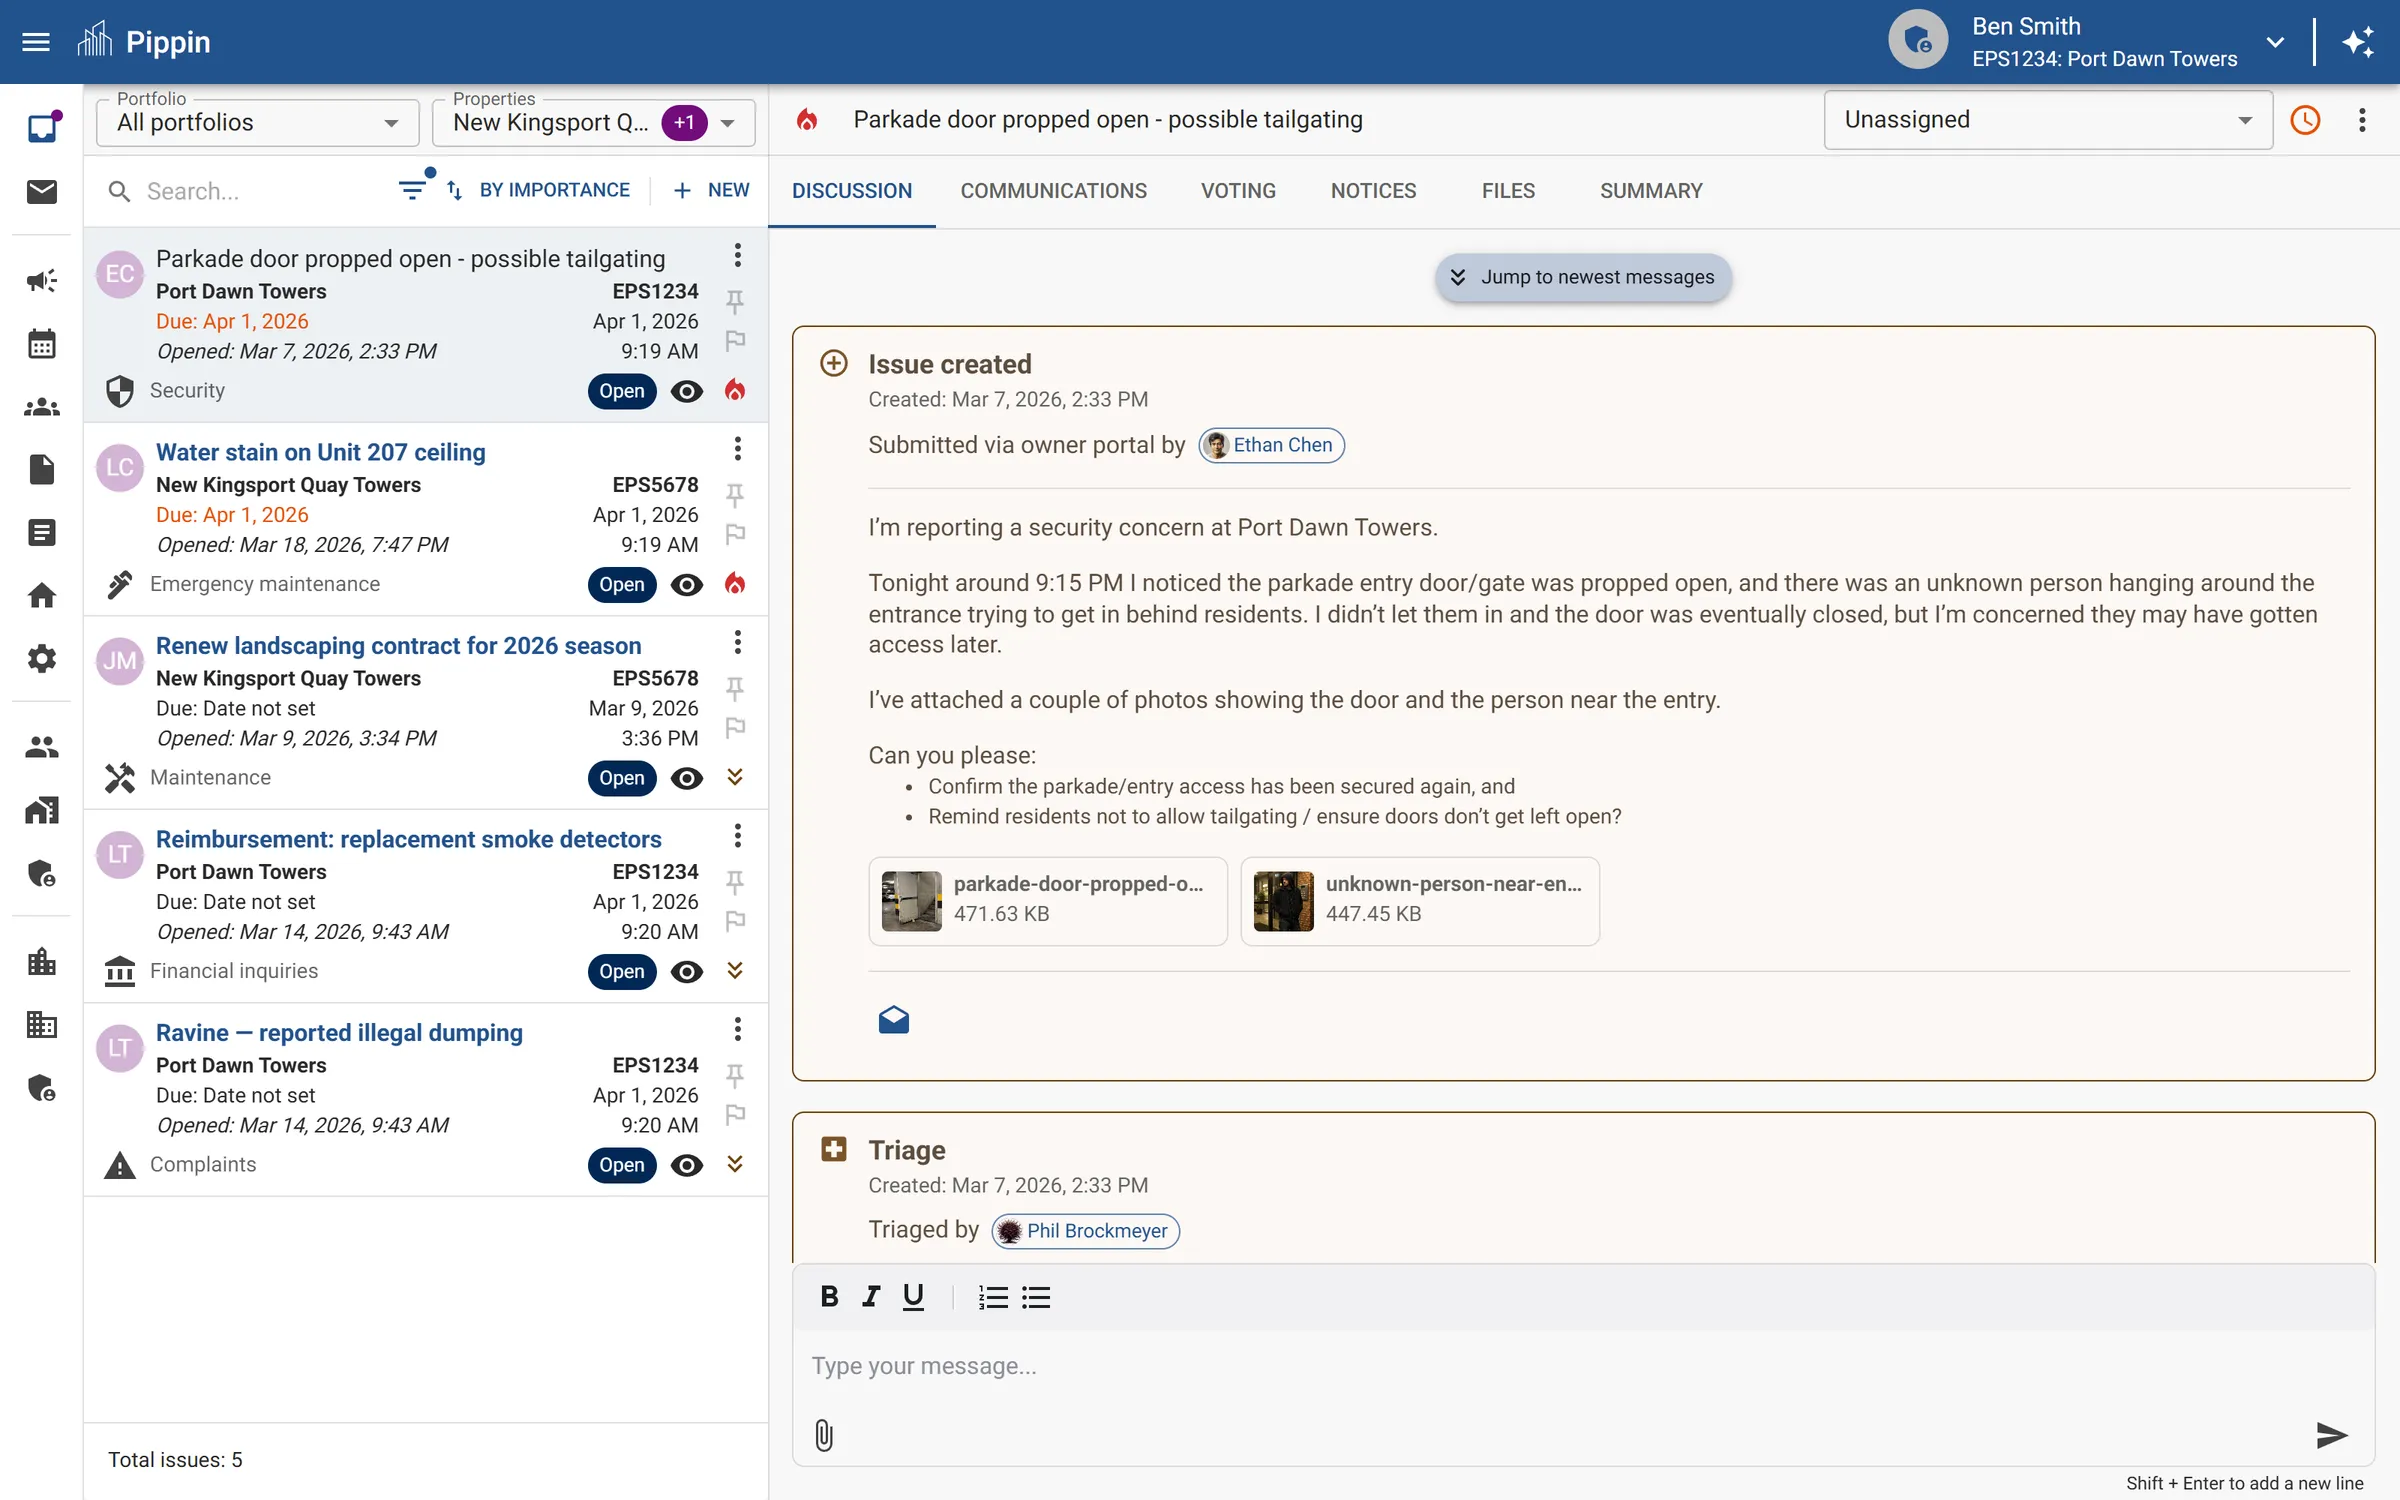The height and width of the screenshot is (1500, 2400).
Task: Click the flame priority icon beside the issue title
Action: click(808, 119)
